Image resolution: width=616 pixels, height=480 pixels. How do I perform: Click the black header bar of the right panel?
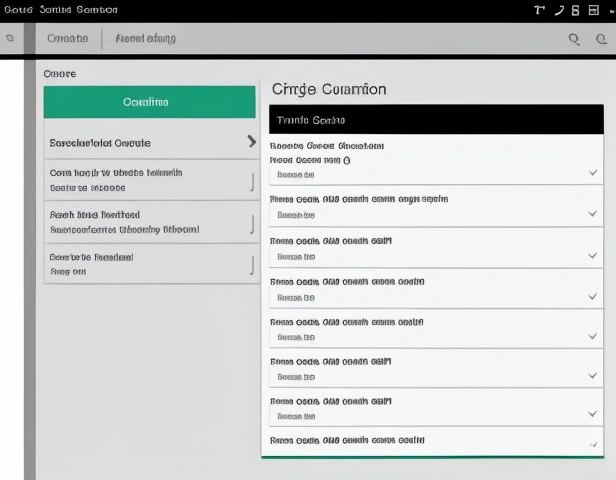pos(436,120)
